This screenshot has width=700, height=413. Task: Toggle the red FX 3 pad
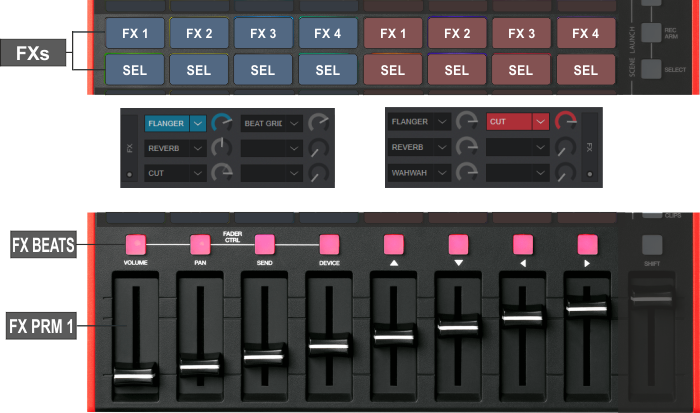tap(521, 34)
